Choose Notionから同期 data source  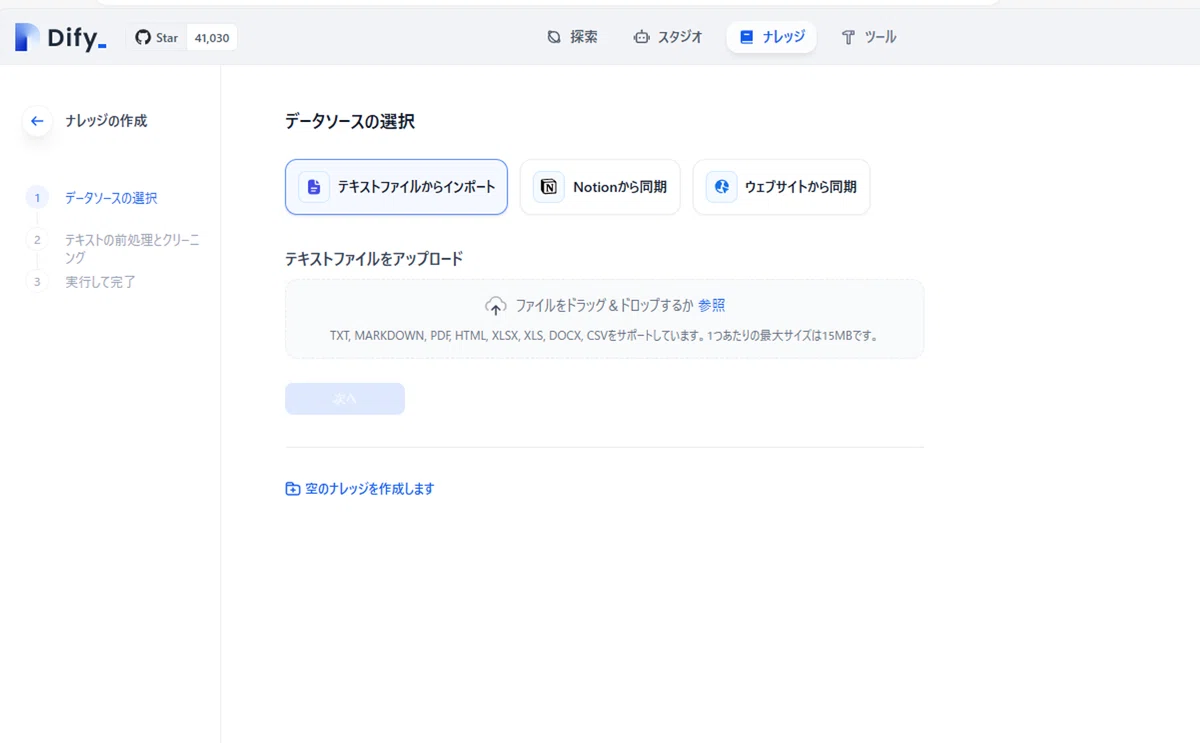pos(600,187)
